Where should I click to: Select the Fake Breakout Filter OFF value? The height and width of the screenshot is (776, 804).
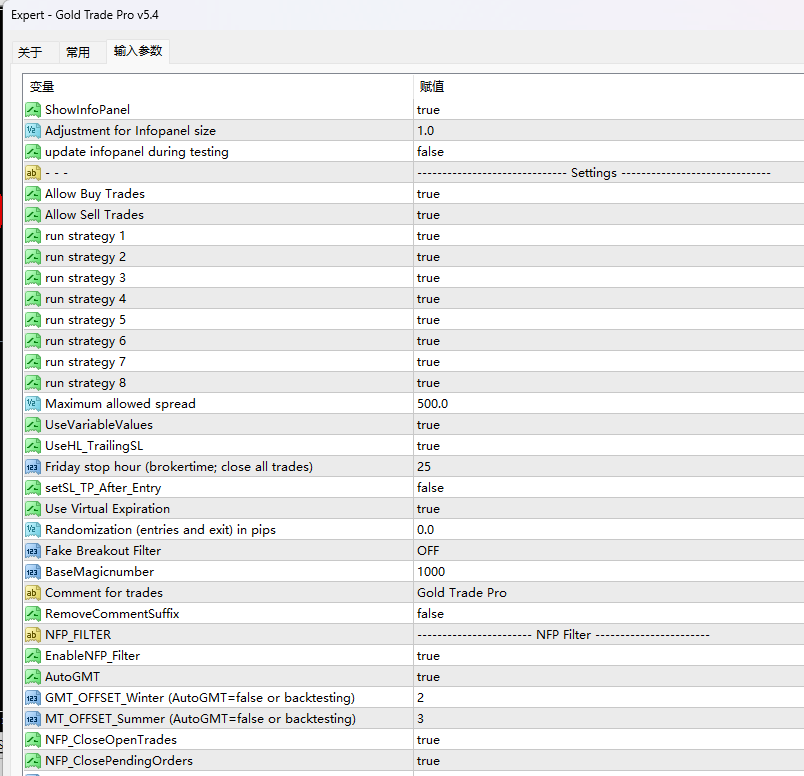(x=428, y=551)
